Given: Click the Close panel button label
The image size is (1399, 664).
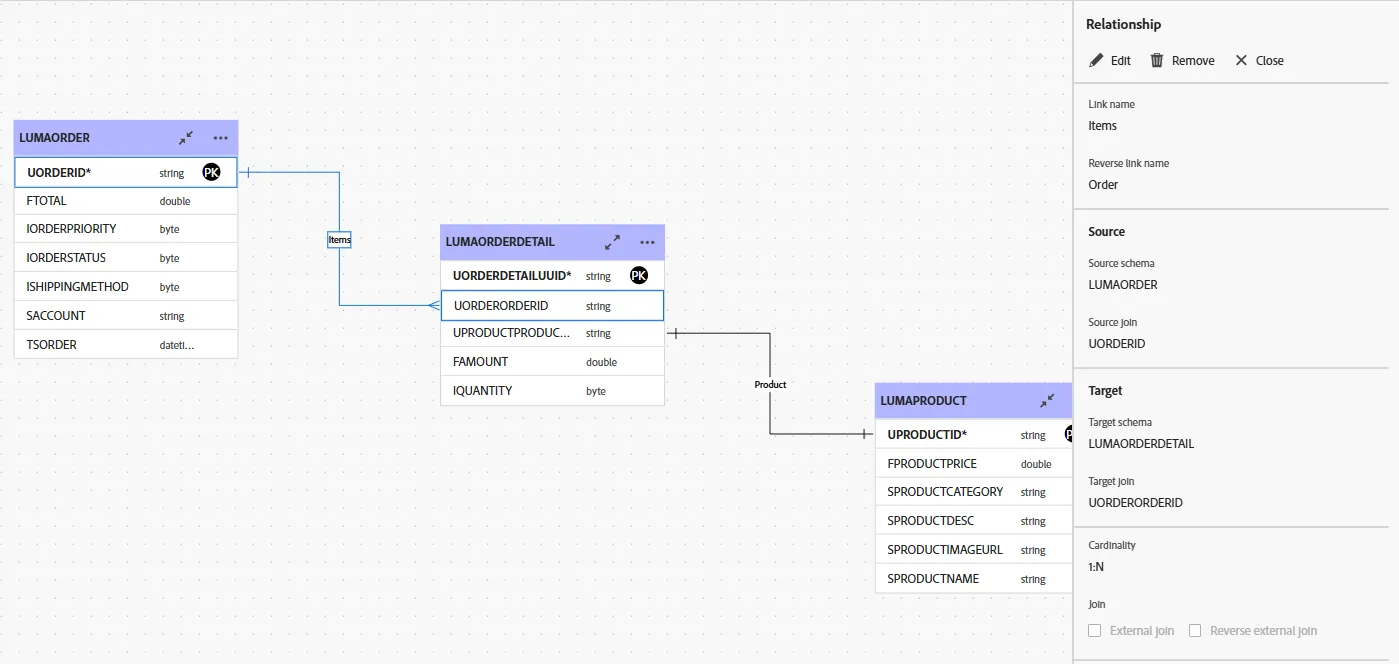Looking at the screenshot, I should (x=1270, y=61).
